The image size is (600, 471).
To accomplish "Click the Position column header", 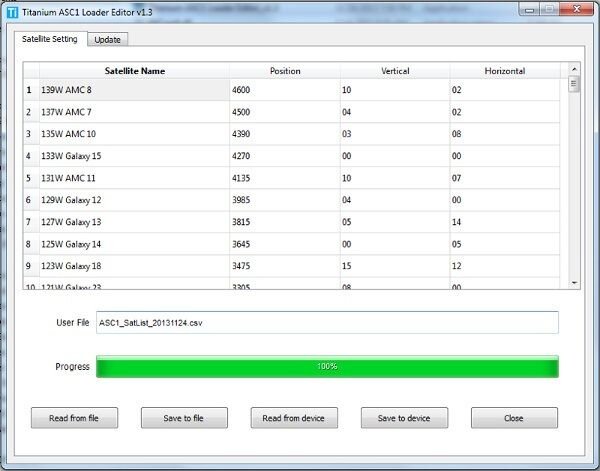I will pyautogui.click(x=285, y=71).
